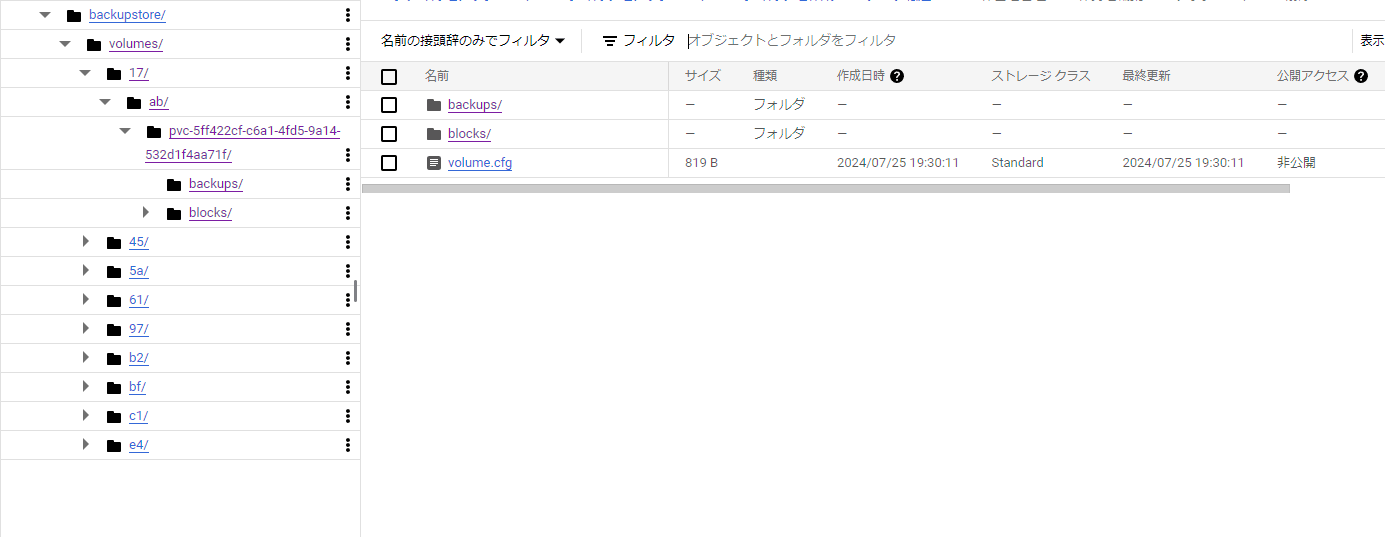Expand the bf/ tree node
This screenshot has width=1385, height=537.
pos(85,386)
